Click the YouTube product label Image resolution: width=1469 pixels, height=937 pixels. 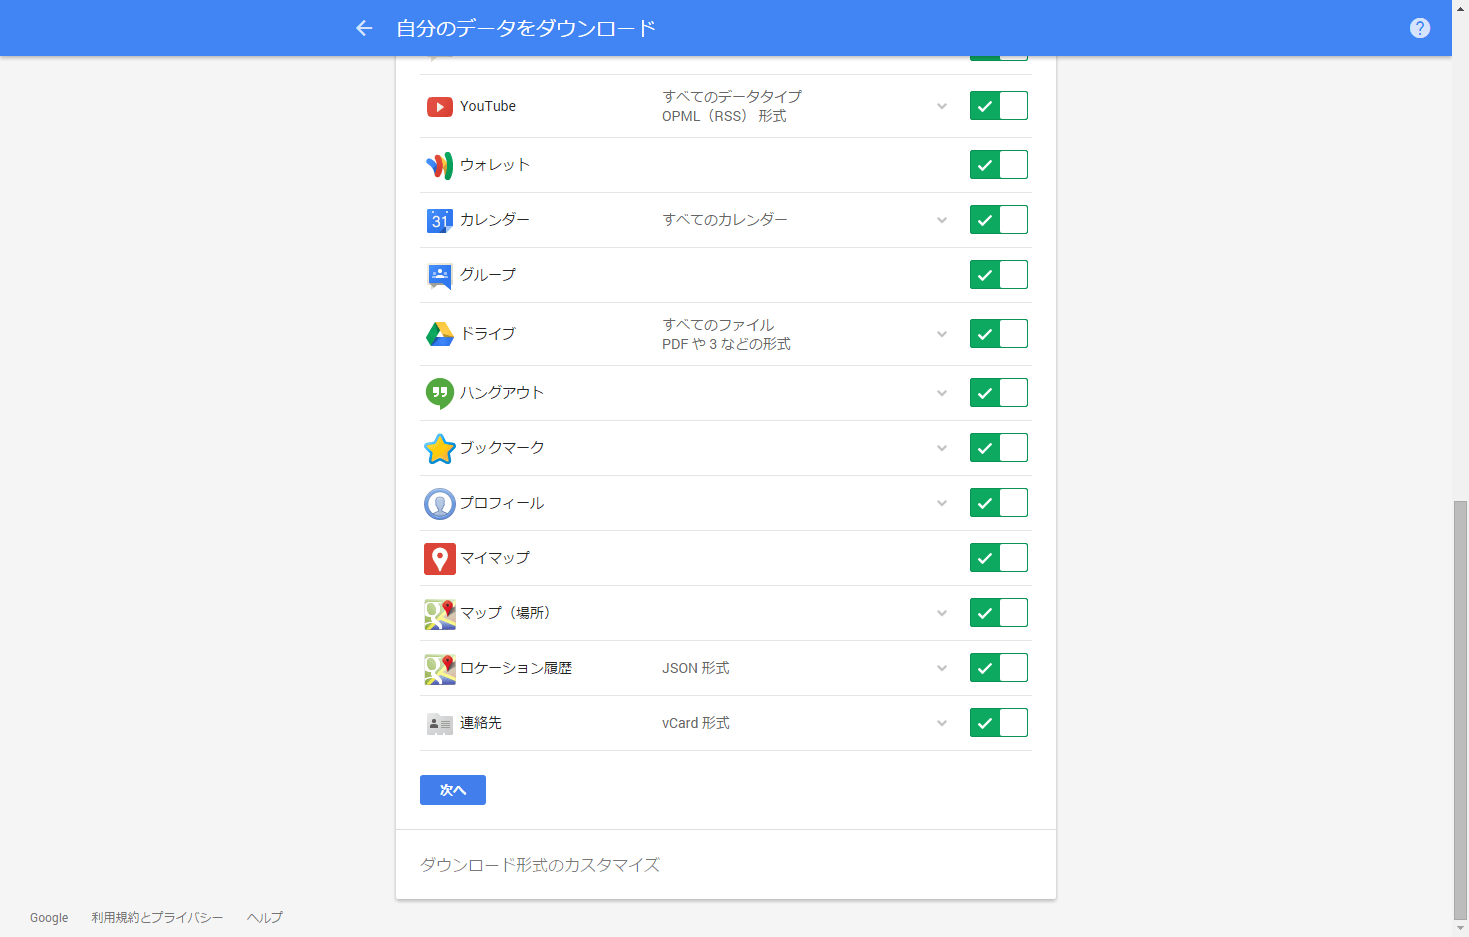(488, 106)
